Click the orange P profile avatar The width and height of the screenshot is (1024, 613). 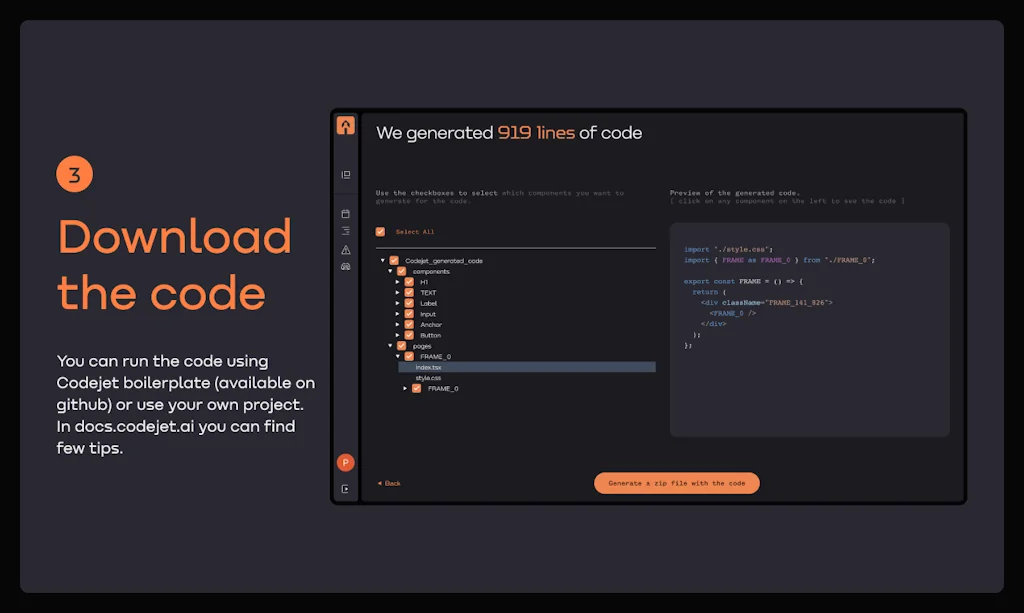[345, 463]
